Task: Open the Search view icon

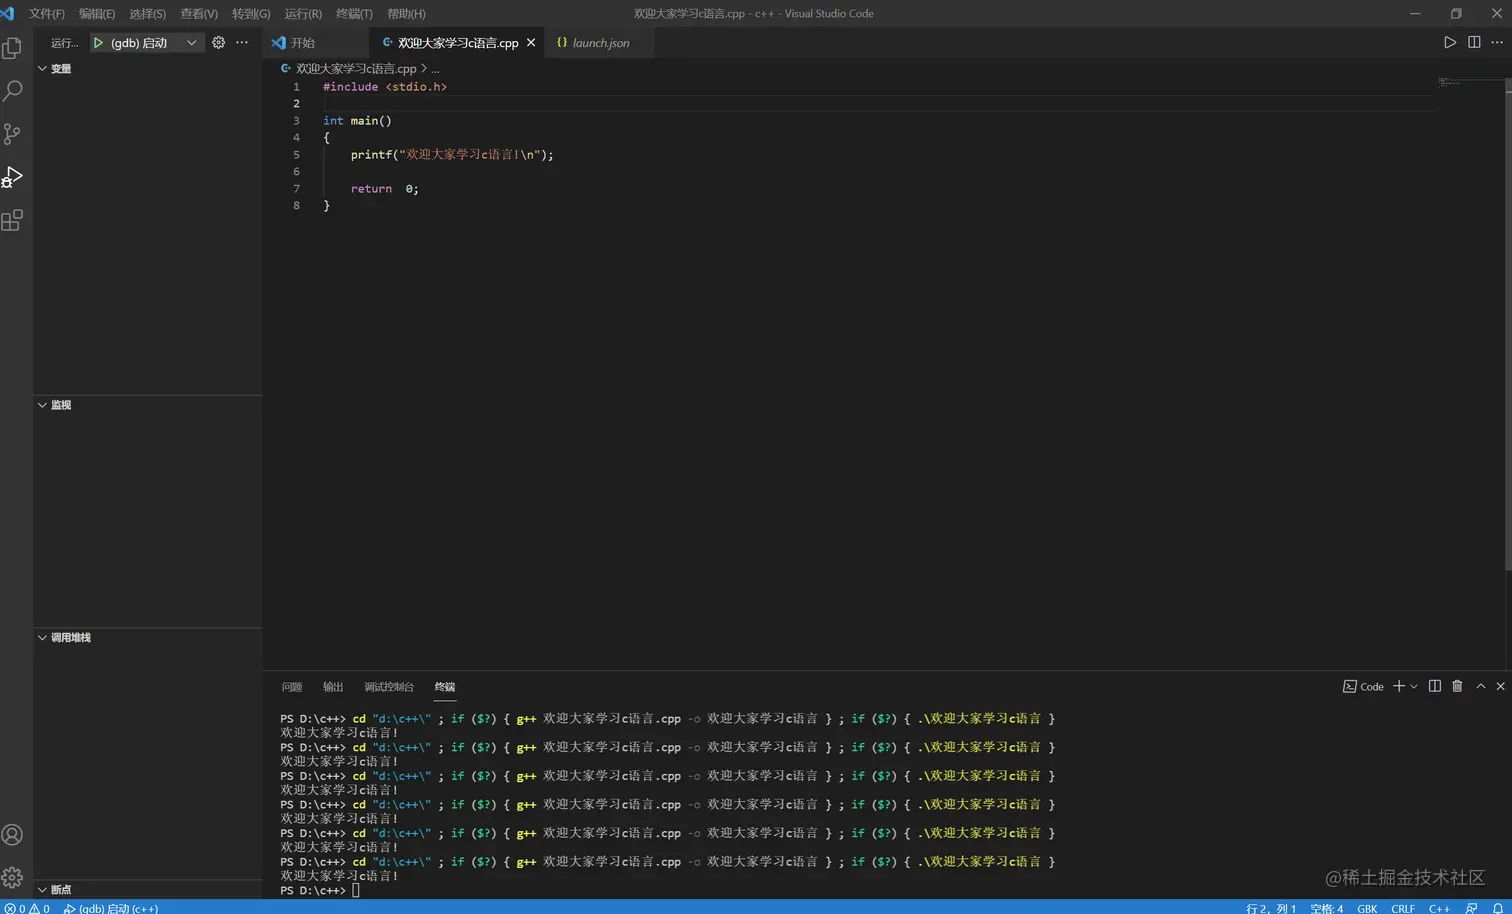Action: pos(13,91)
